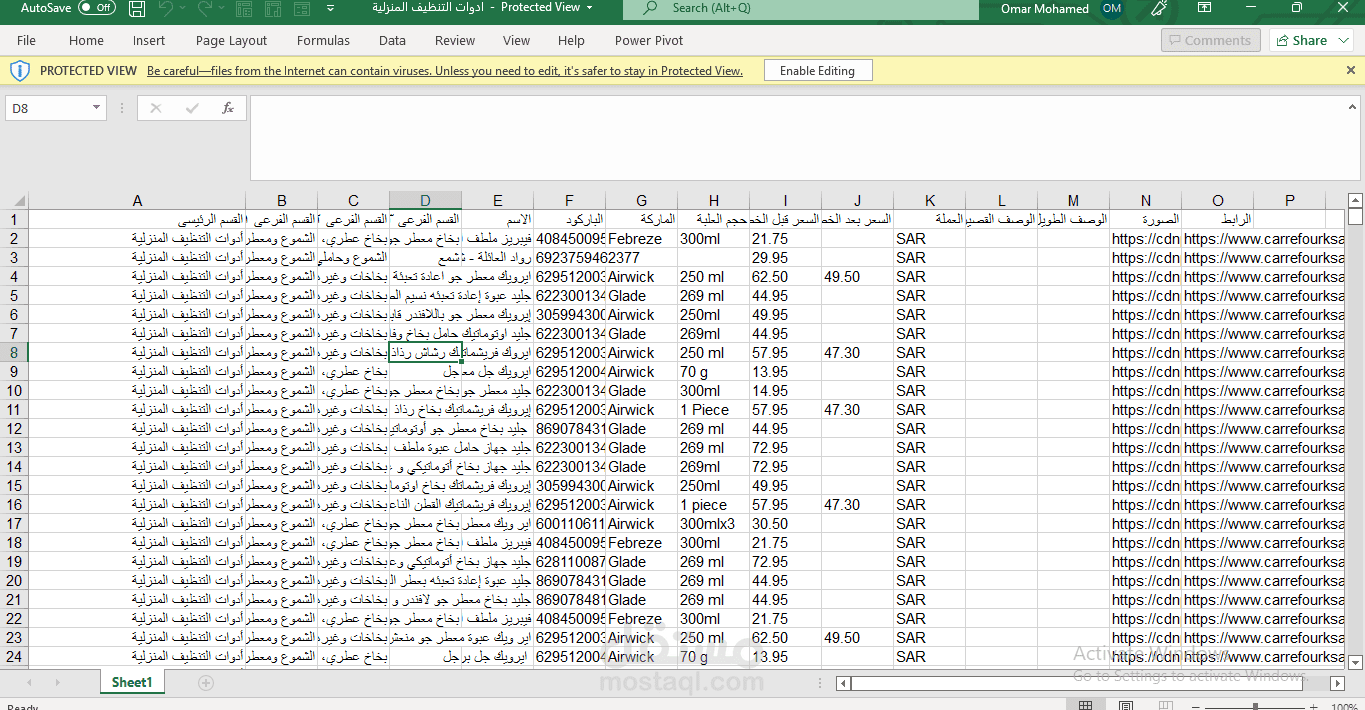Select column K header

click(x=929, y=201)
